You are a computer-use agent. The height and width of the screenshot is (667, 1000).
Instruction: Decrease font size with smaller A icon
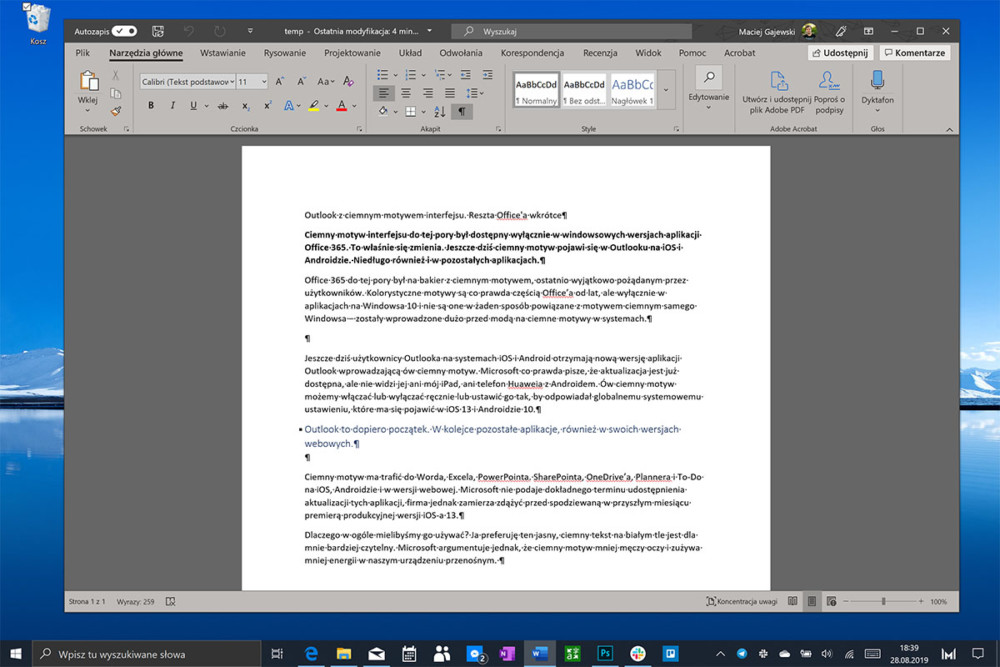click(x=301, y=82)
